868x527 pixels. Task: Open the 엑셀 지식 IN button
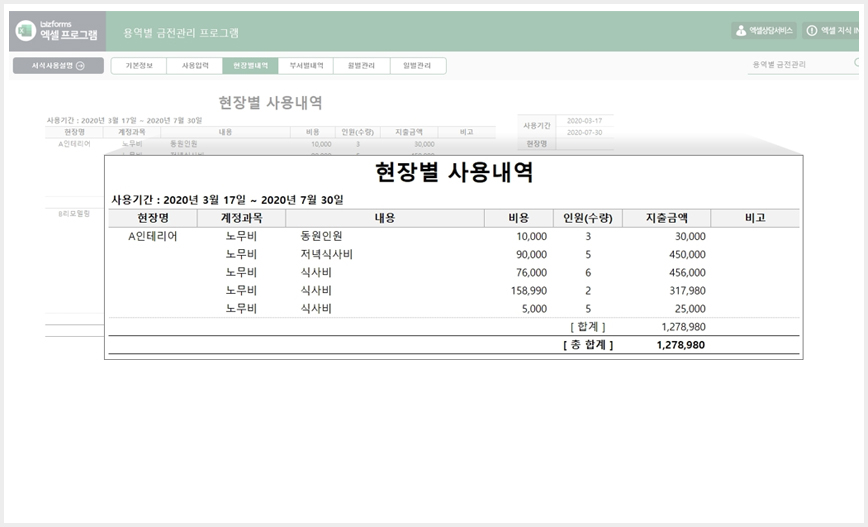[830, 31]
